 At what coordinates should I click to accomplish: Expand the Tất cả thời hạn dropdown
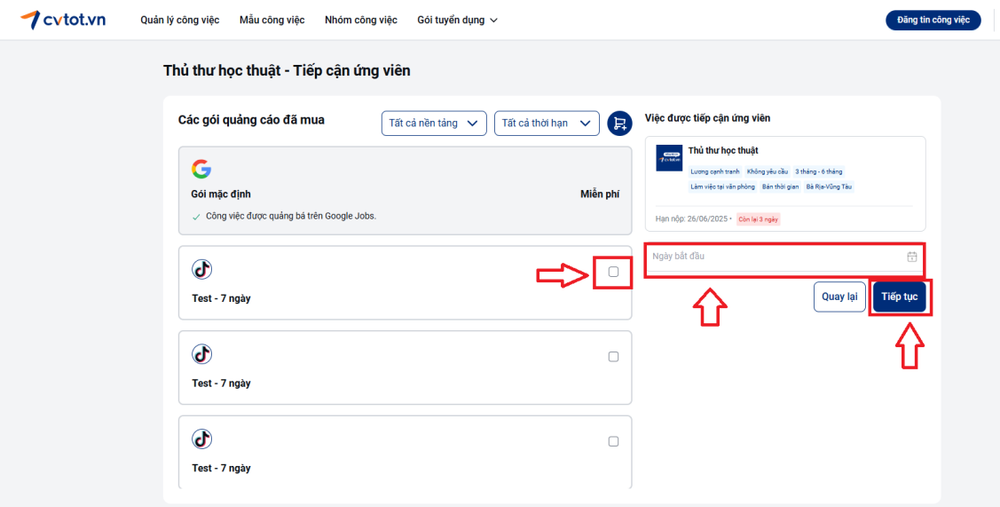click(x=546, y=123)
